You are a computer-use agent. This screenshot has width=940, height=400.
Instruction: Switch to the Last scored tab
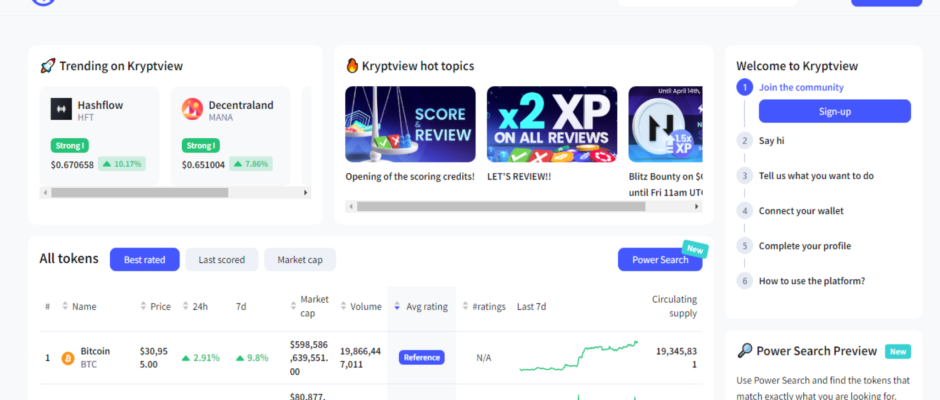pyautogui.click(x=222, y=260)
